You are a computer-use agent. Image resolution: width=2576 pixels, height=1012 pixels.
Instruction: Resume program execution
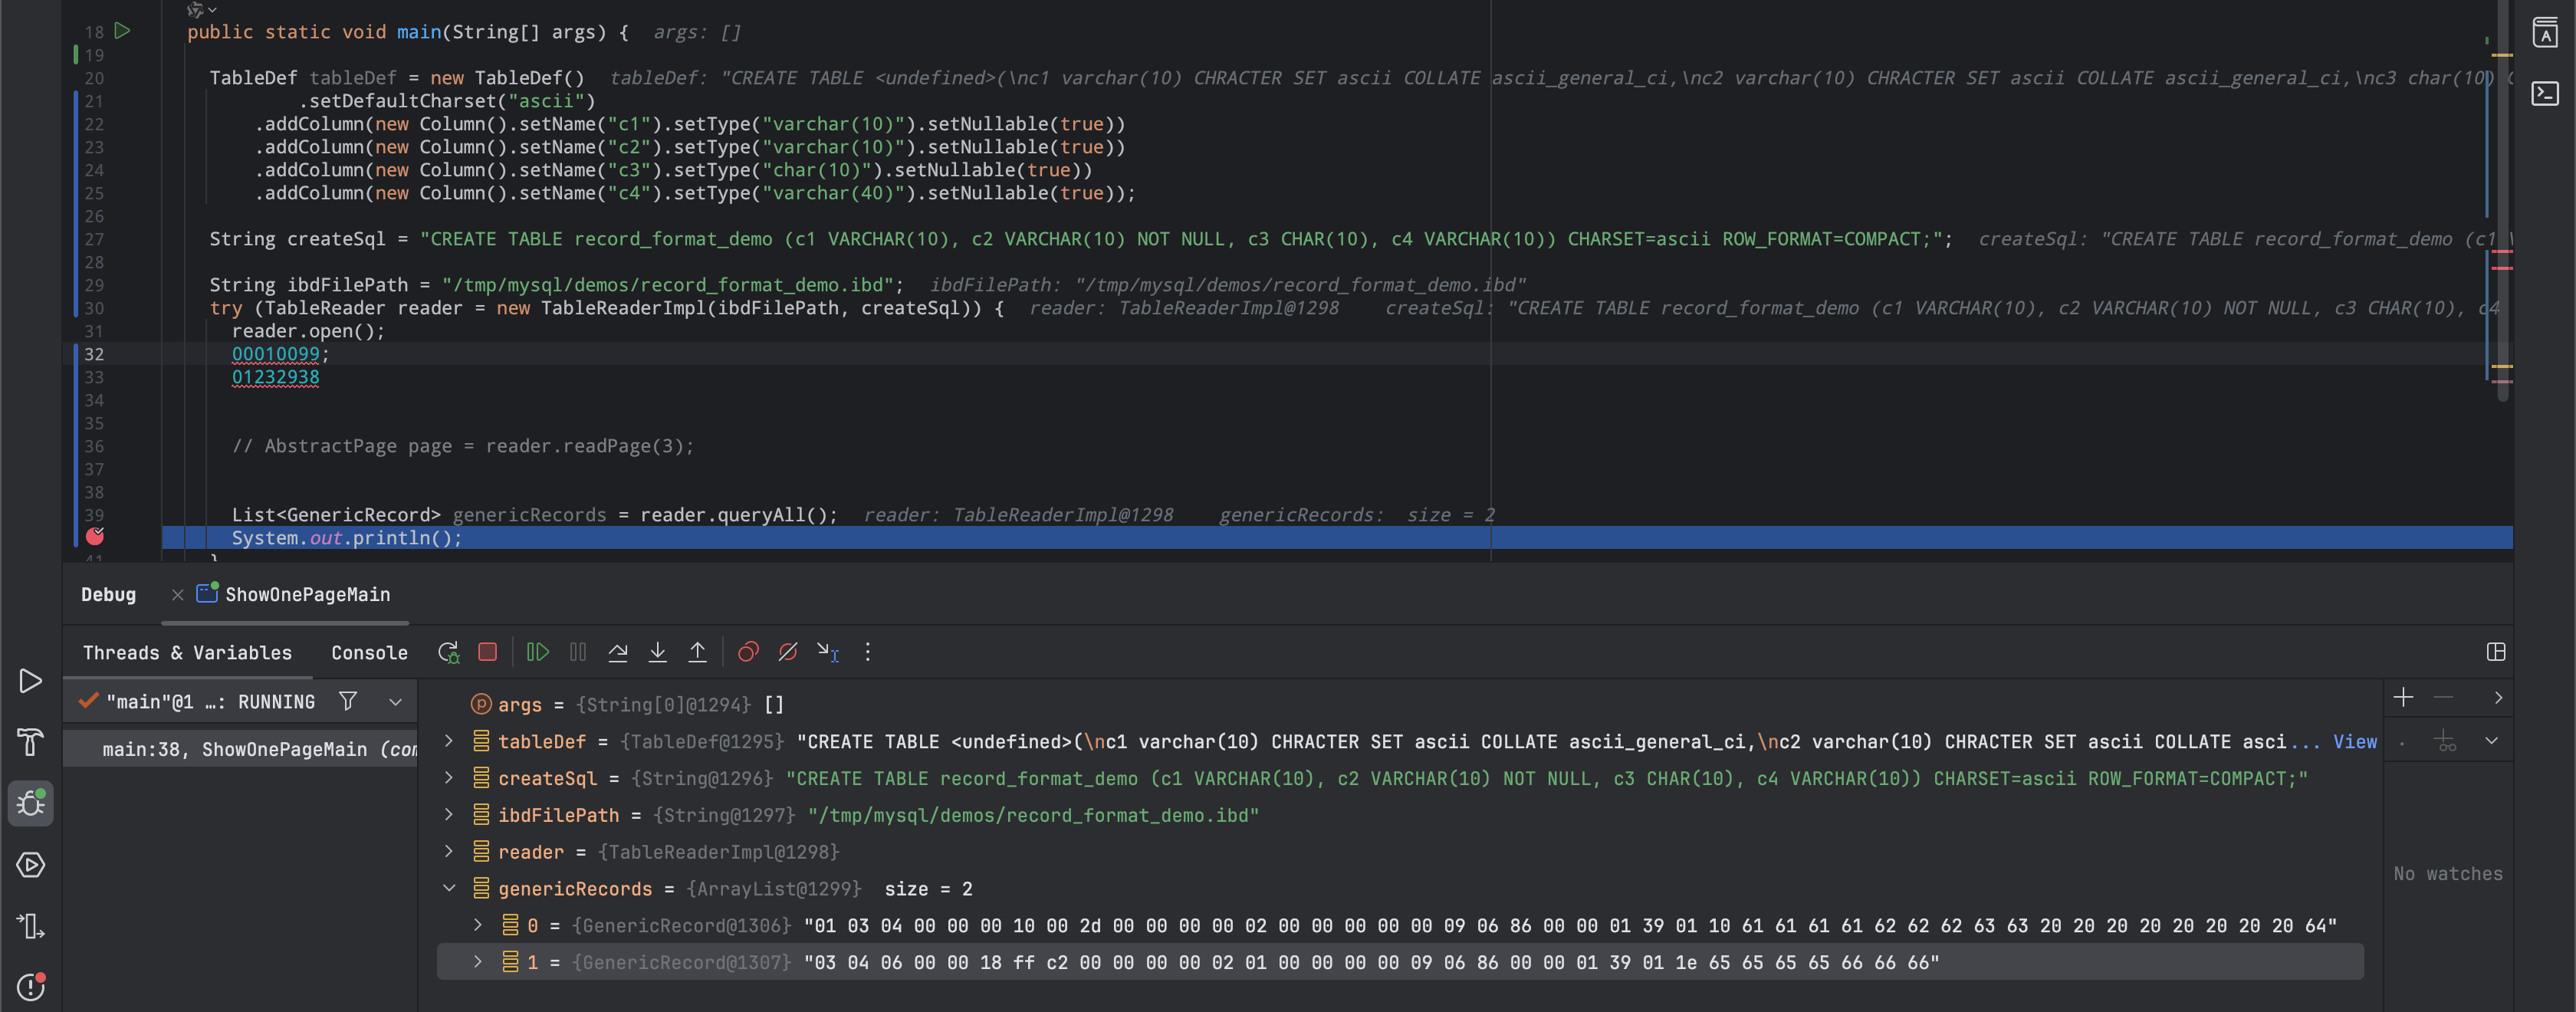click(x=537, y=652)
